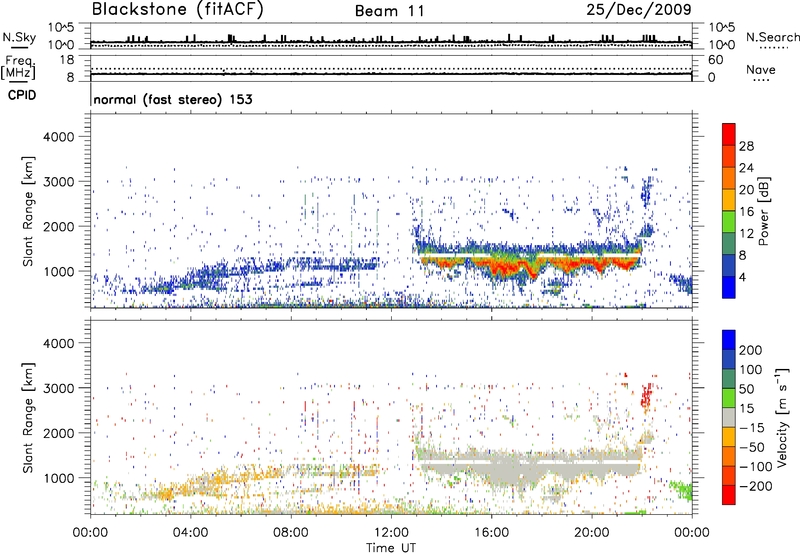Click the blue 200 velocity swatch

pos(729,340)
